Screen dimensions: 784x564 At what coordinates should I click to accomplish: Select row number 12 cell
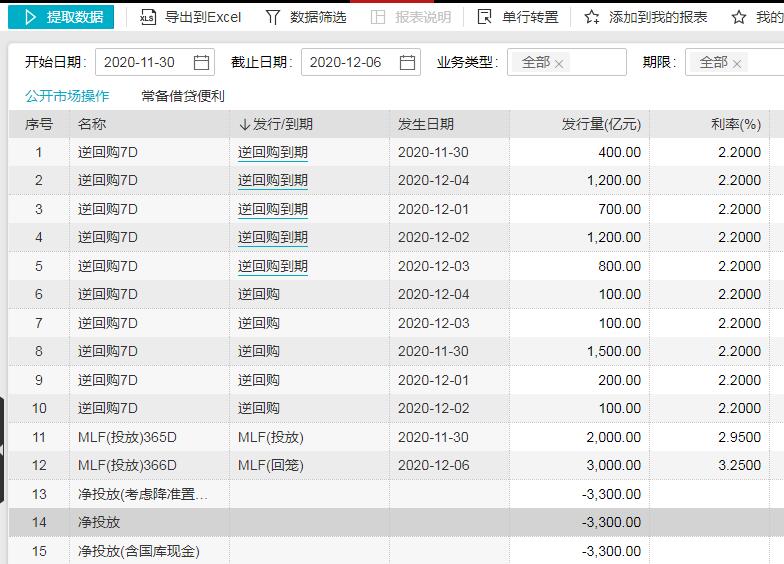click(x=39, y=466)
